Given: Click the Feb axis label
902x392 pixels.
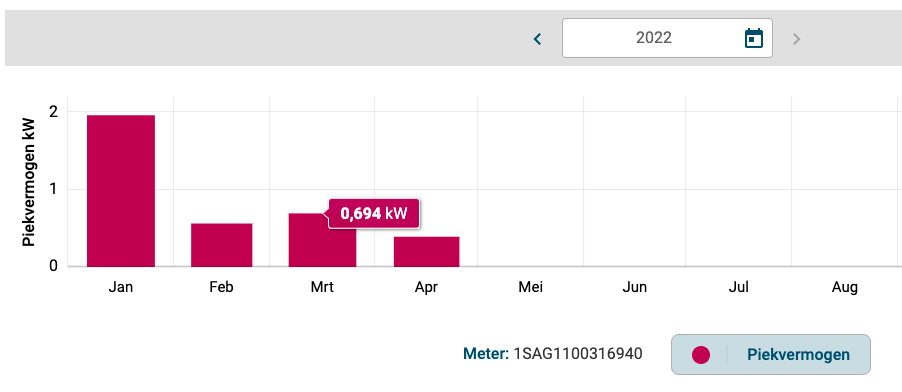Looking at the screenshot, I should click(221, 287).
